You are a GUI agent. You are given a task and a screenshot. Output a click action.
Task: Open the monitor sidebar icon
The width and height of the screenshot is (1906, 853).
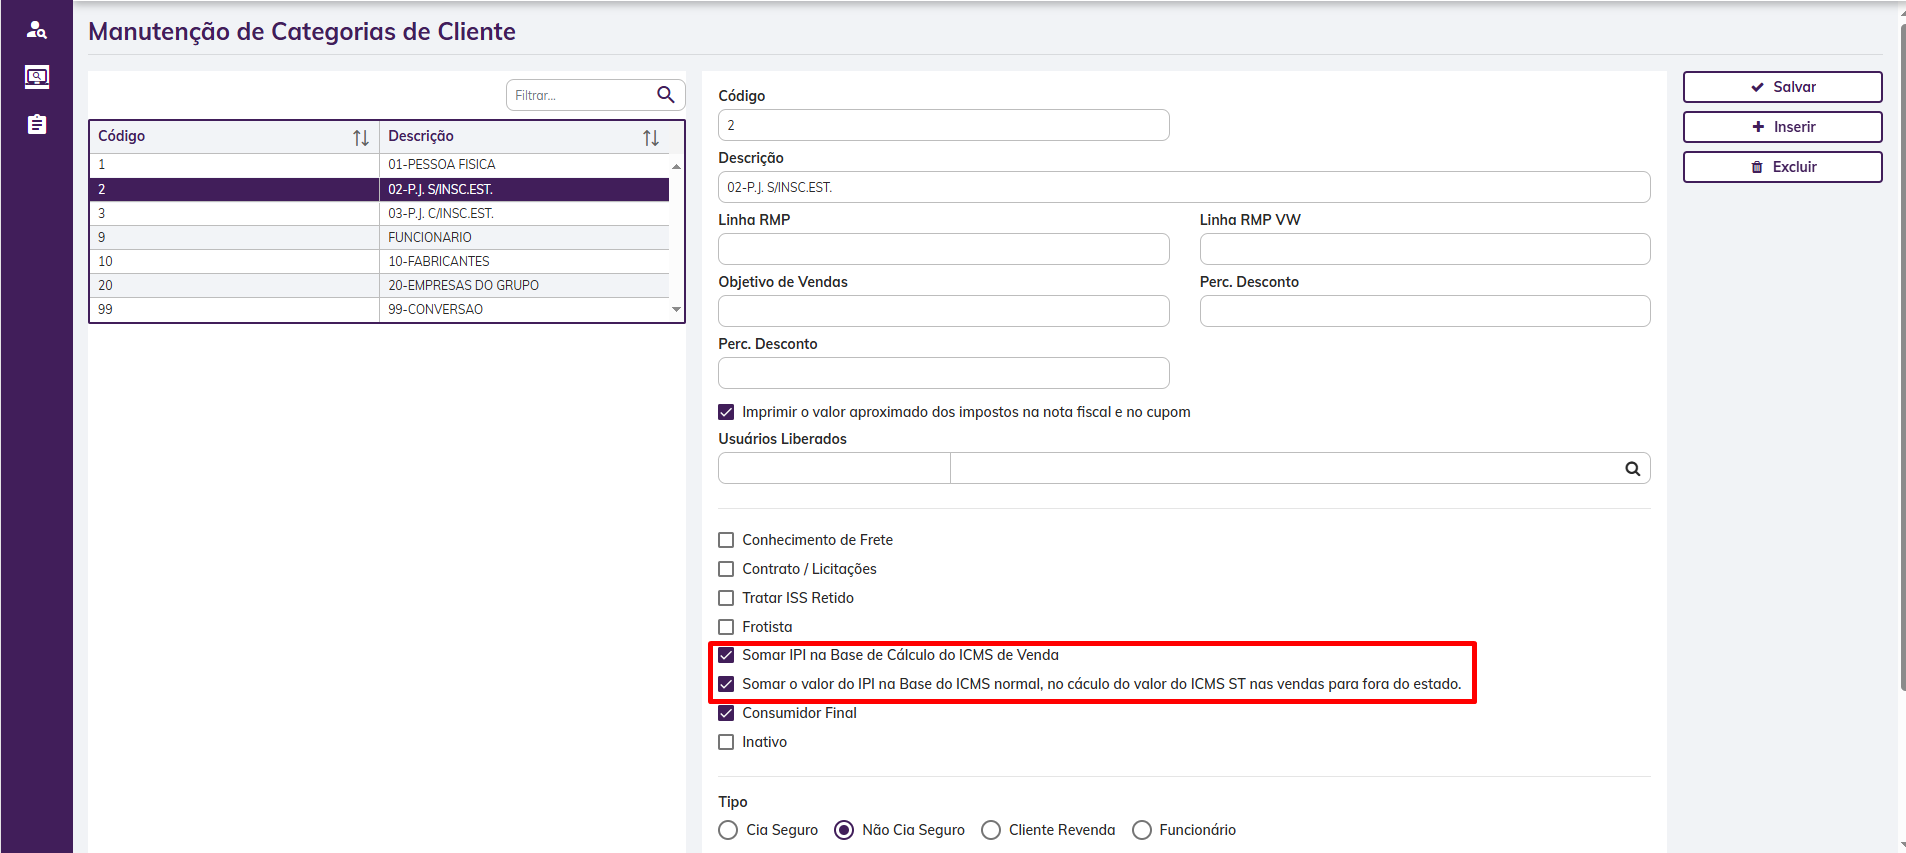pos(37,77)
